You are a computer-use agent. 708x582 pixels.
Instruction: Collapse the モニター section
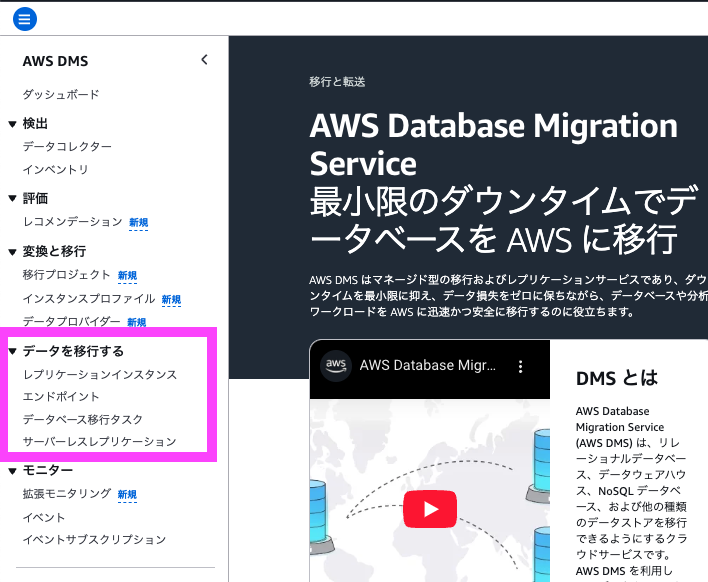pos(13,471)
